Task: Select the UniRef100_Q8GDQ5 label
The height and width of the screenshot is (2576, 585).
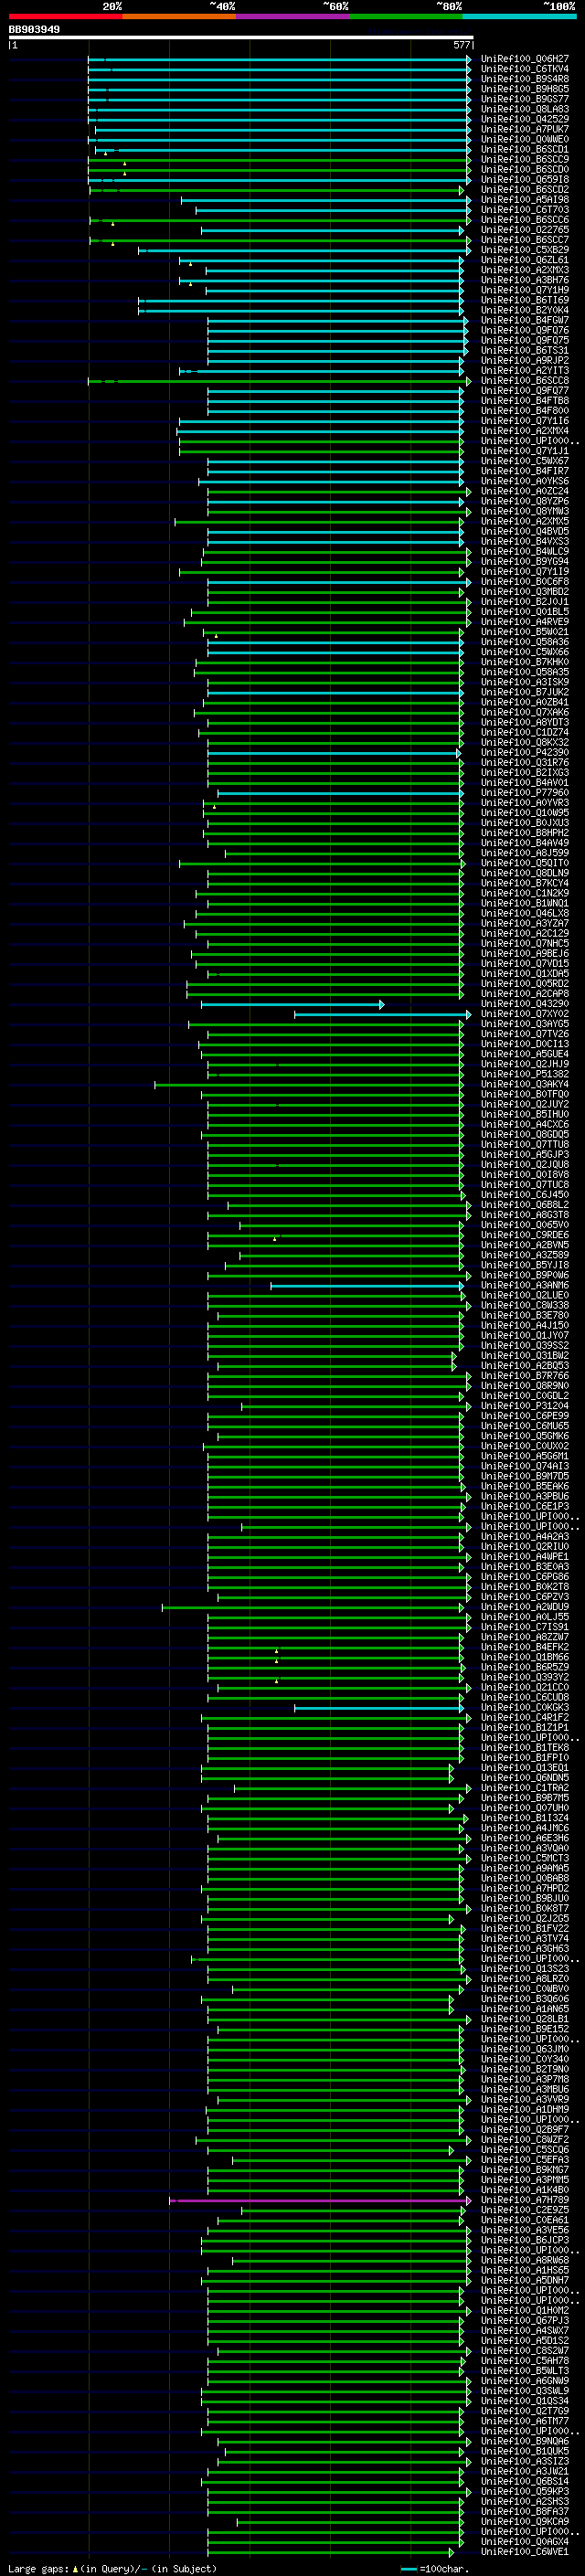Action: click(525, 1135)
